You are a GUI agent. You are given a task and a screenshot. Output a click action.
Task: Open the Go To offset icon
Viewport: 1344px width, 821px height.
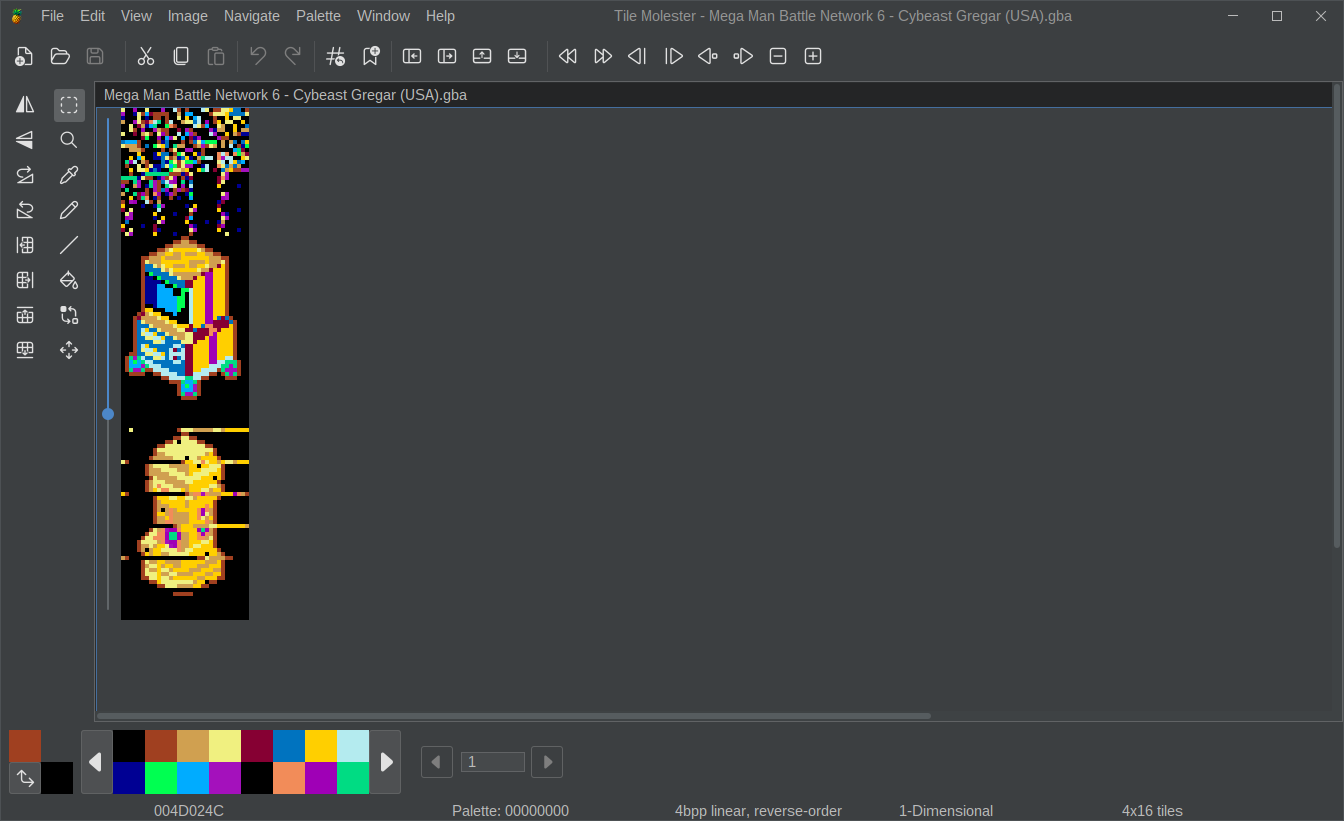(336, 57)
